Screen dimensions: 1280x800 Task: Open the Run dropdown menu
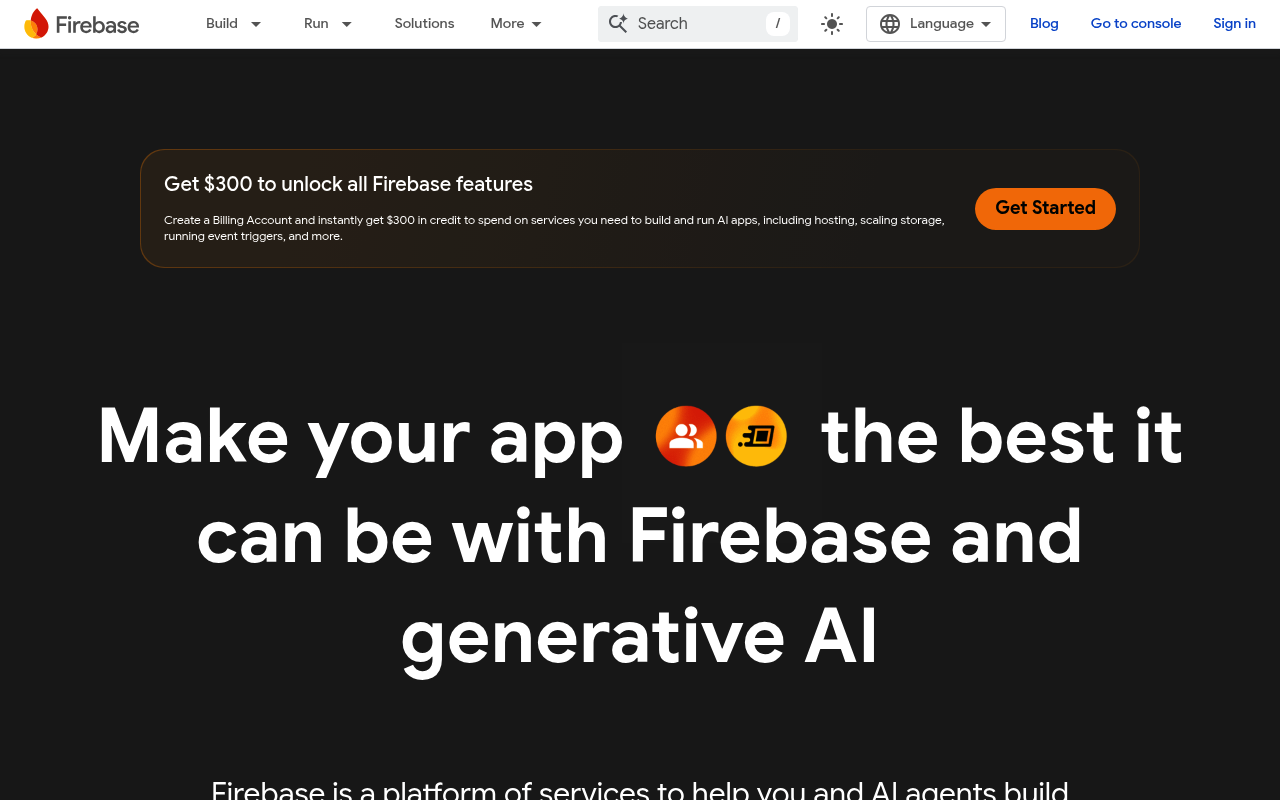tap(328, 23)
